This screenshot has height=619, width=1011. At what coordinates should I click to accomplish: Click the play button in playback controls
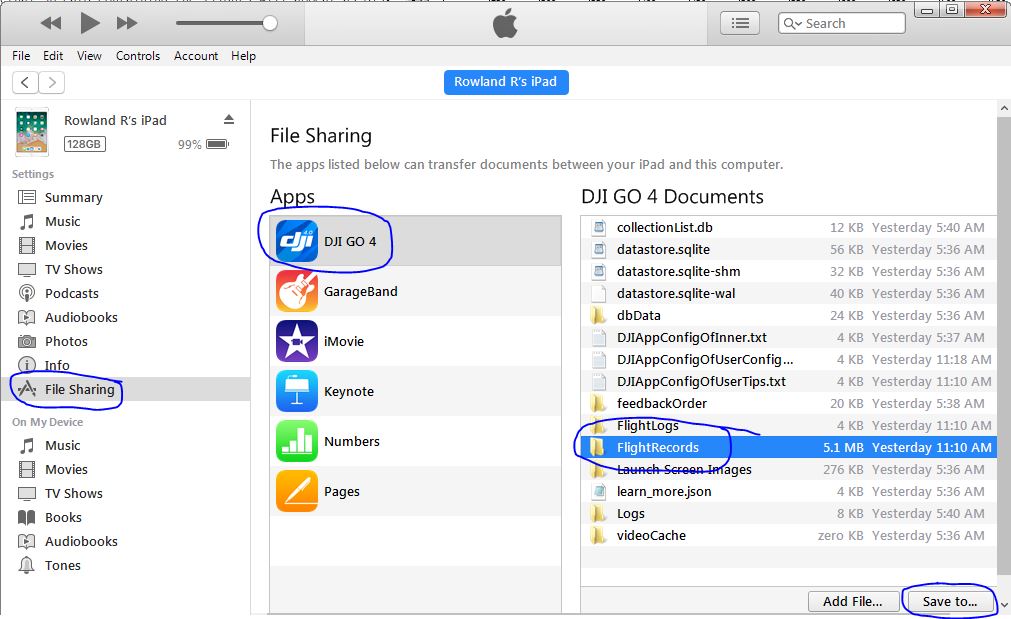click(x=90, y=22)
